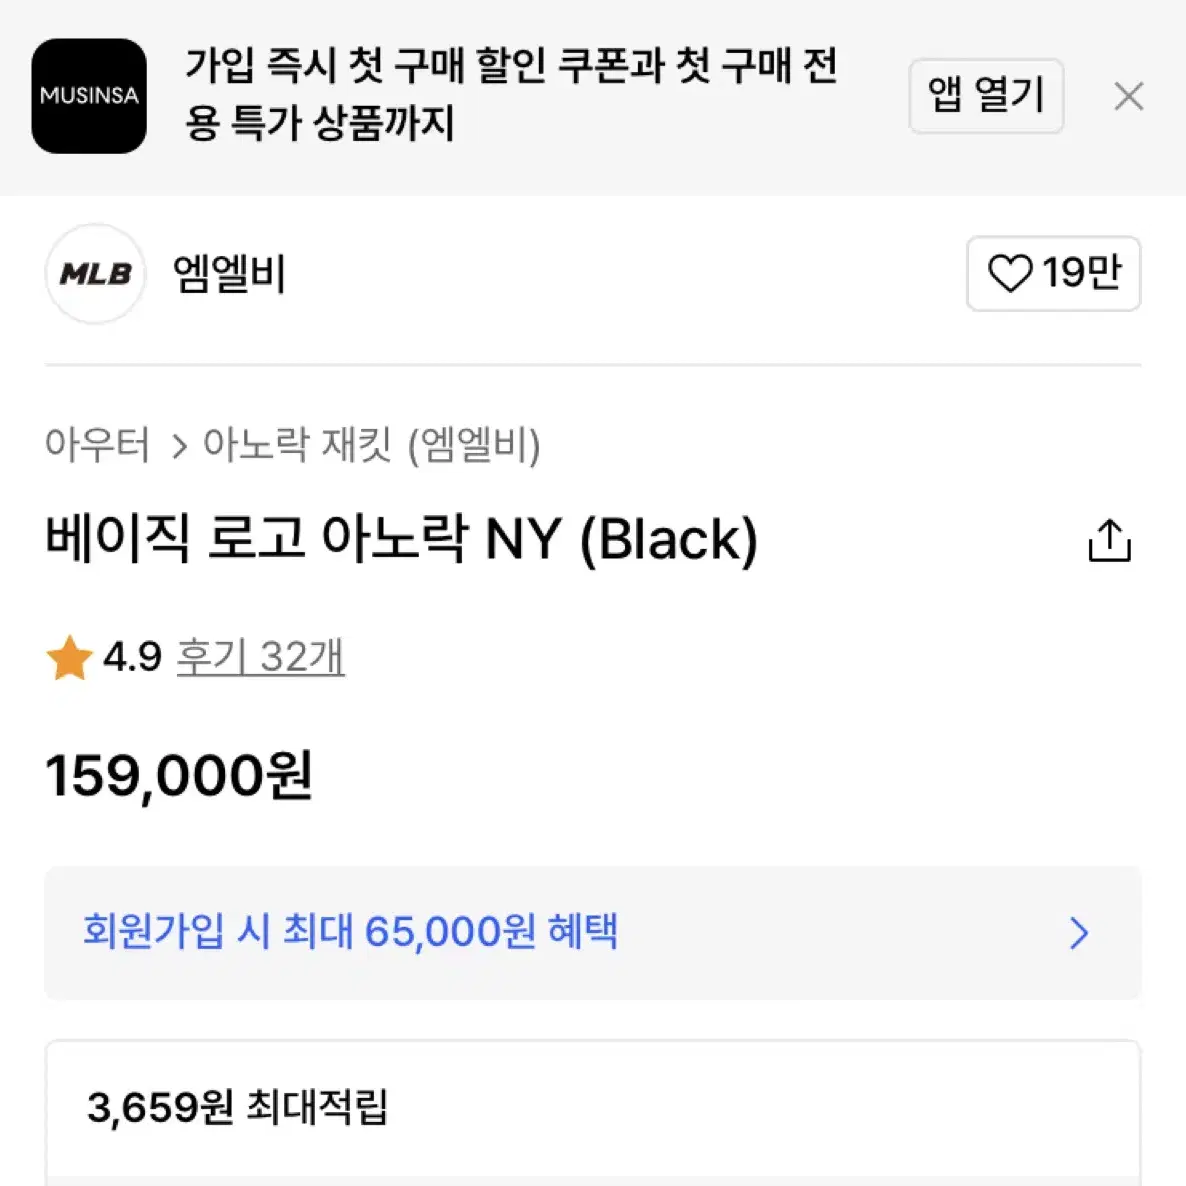Go to 아우터 category breadcrumb
The width and height of the screenshot is (1186, 1186).
tap(98, 444)
